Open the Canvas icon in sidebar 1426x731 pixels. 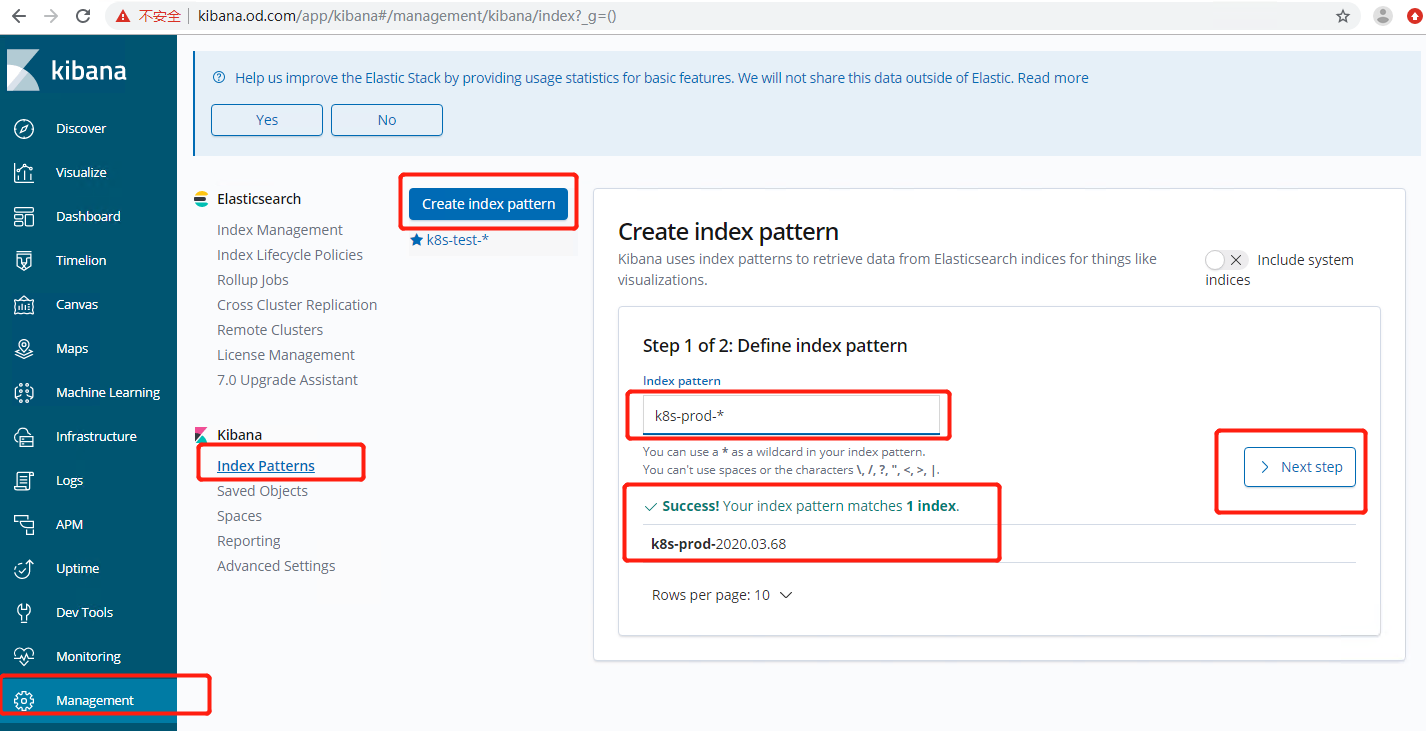click(24, 305)
